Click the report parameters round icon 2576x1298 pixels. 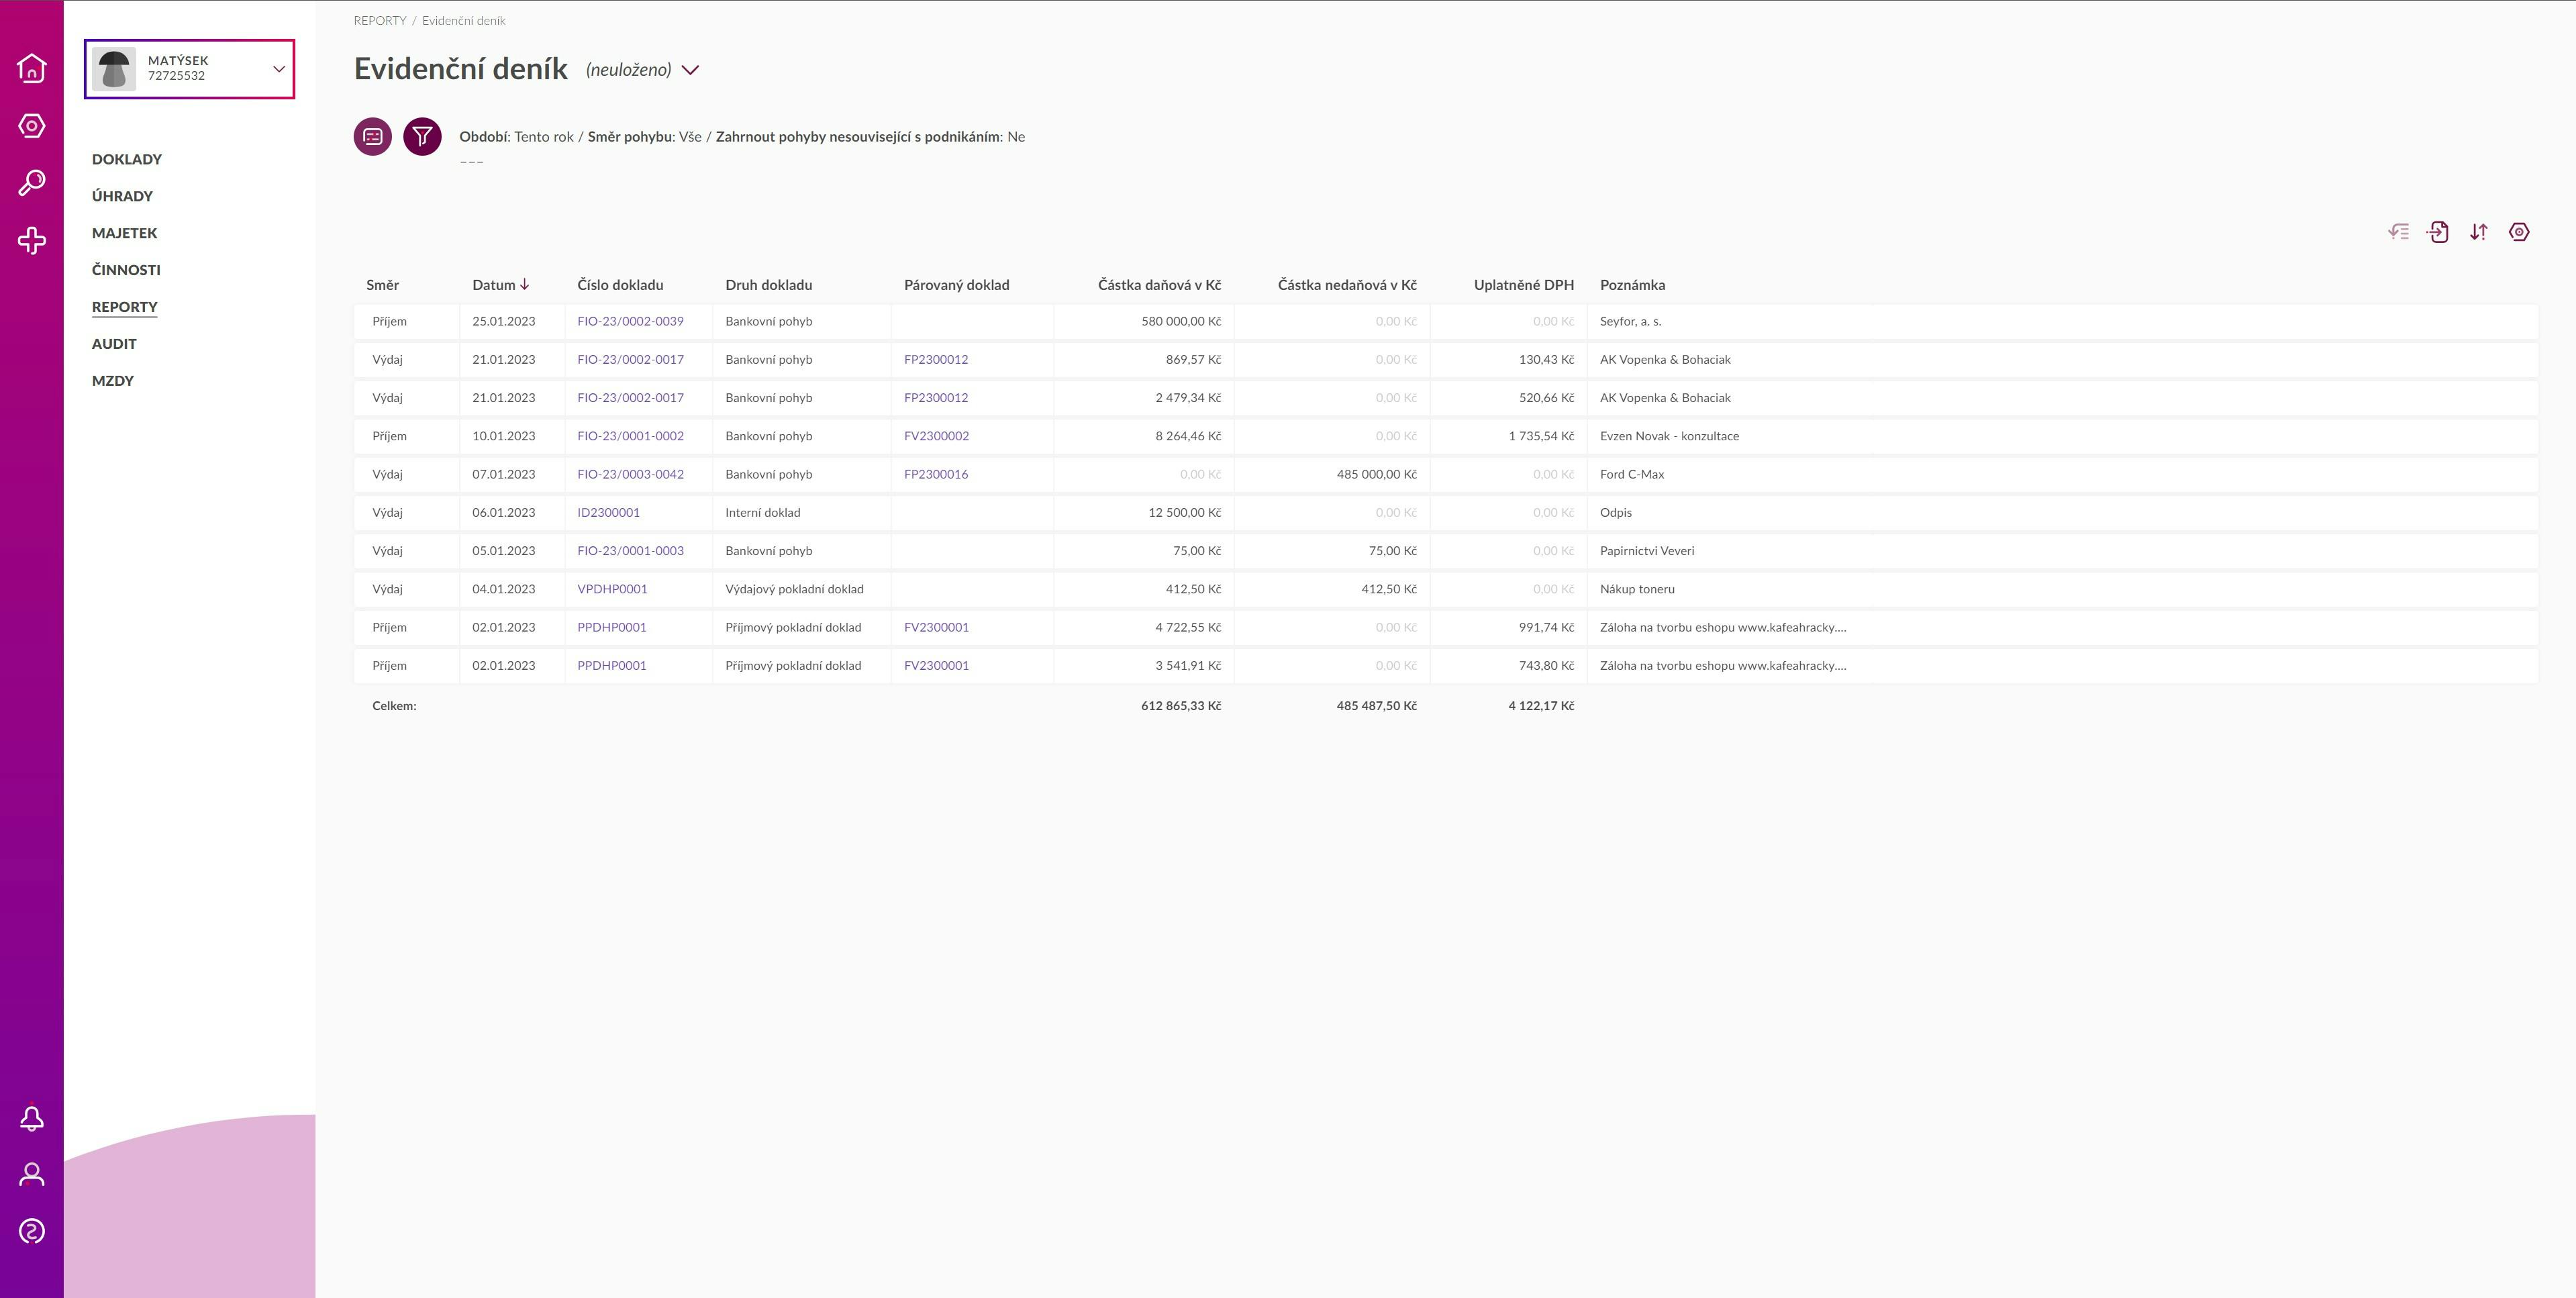373,136
